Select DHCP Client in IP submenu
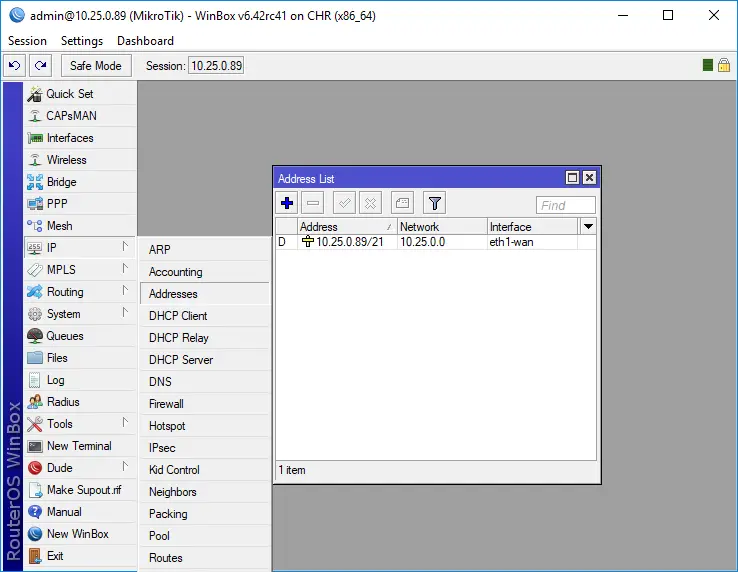738x572 pixels. click(205, 316)
